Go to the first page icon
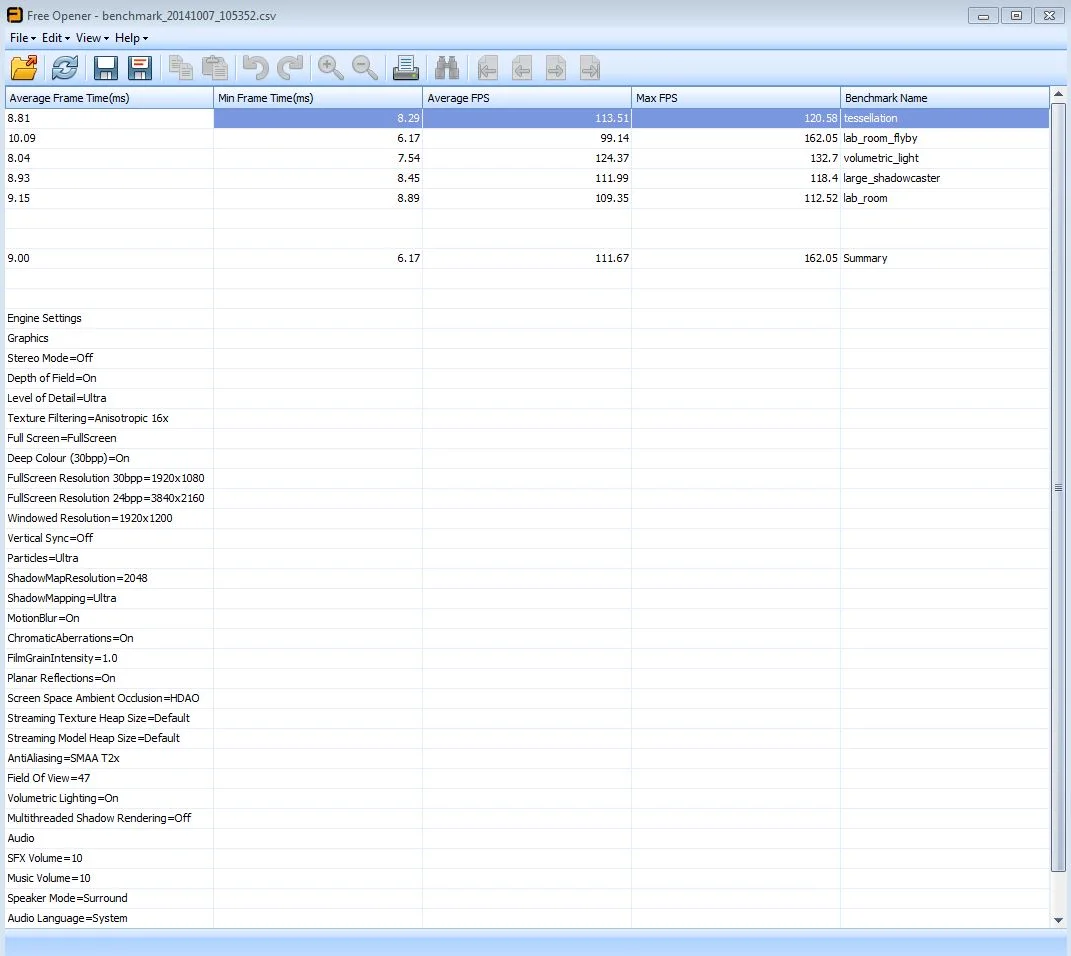The image size is (1071, 956). (488, 68)
